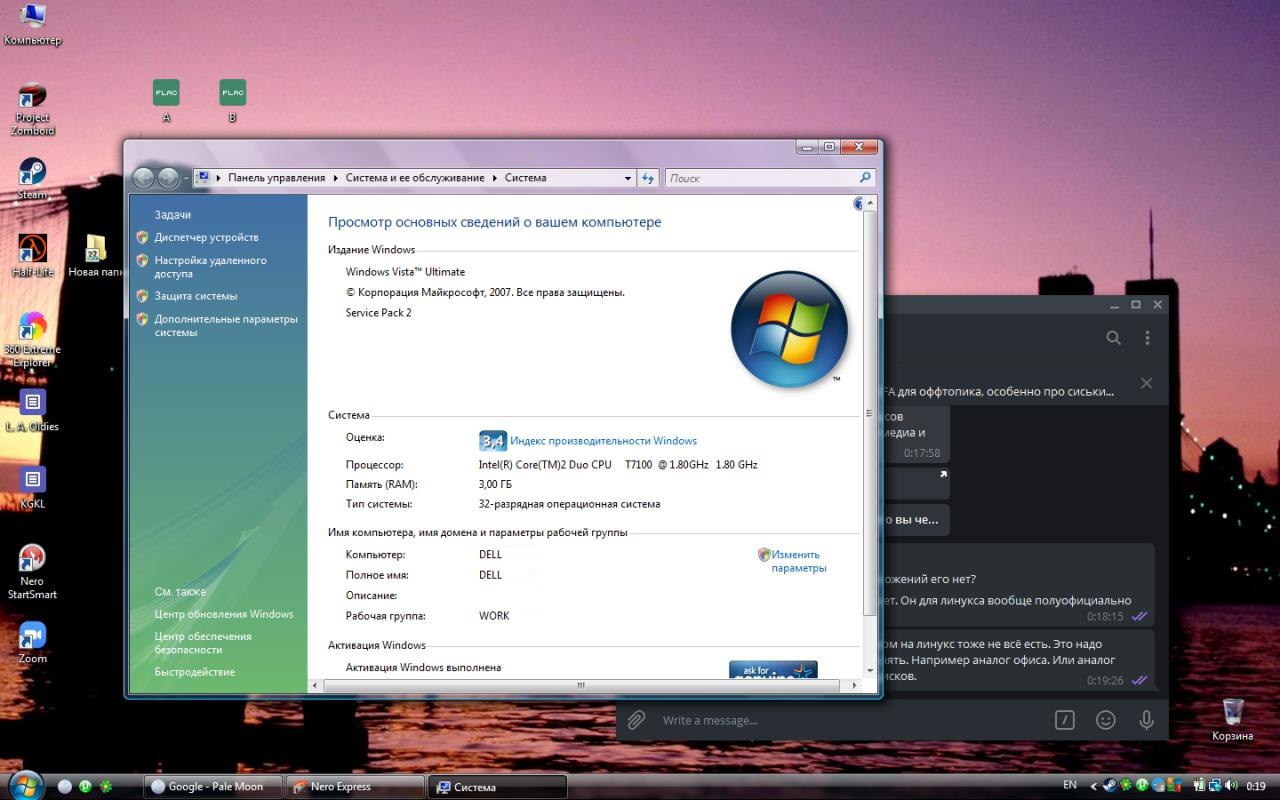Click the vertical scrollbar in System window
This screenshot has width=1280, height=800.
click(868, 413)
